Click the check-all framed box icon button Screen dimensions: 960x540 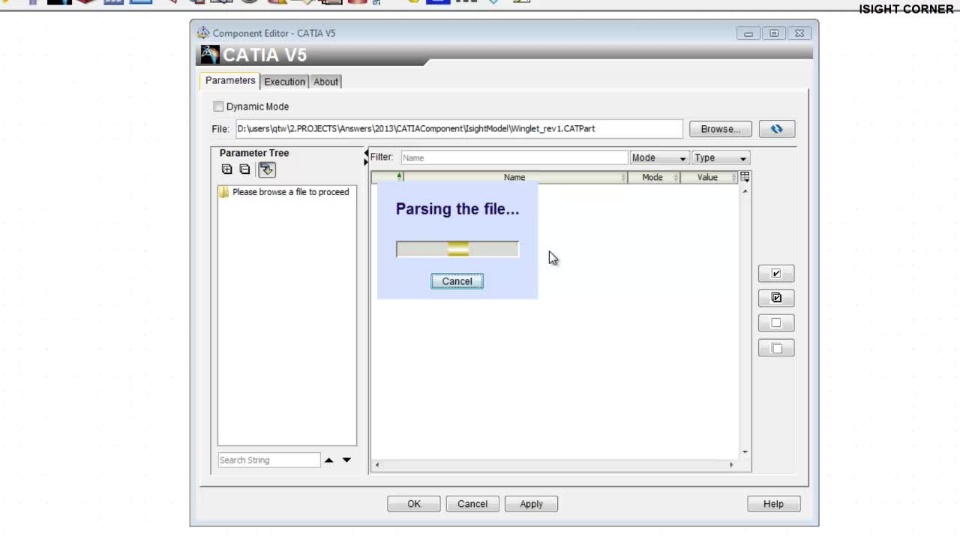click(776, 298)
